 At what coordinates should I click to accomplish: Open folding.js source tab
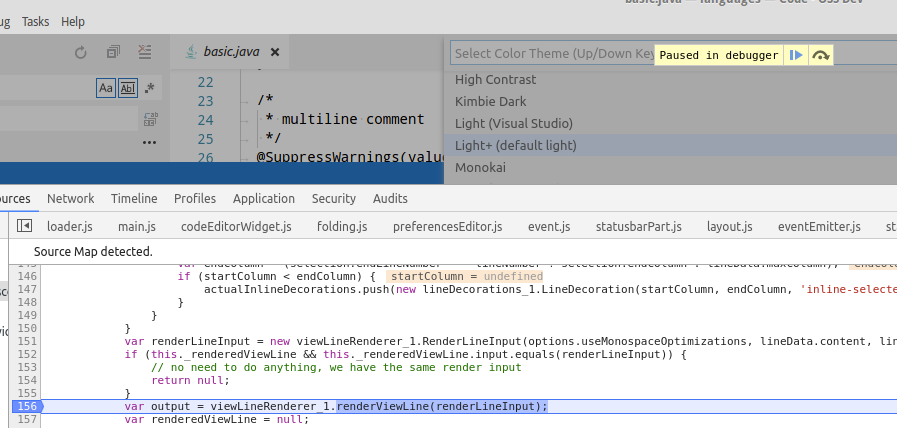342,227
